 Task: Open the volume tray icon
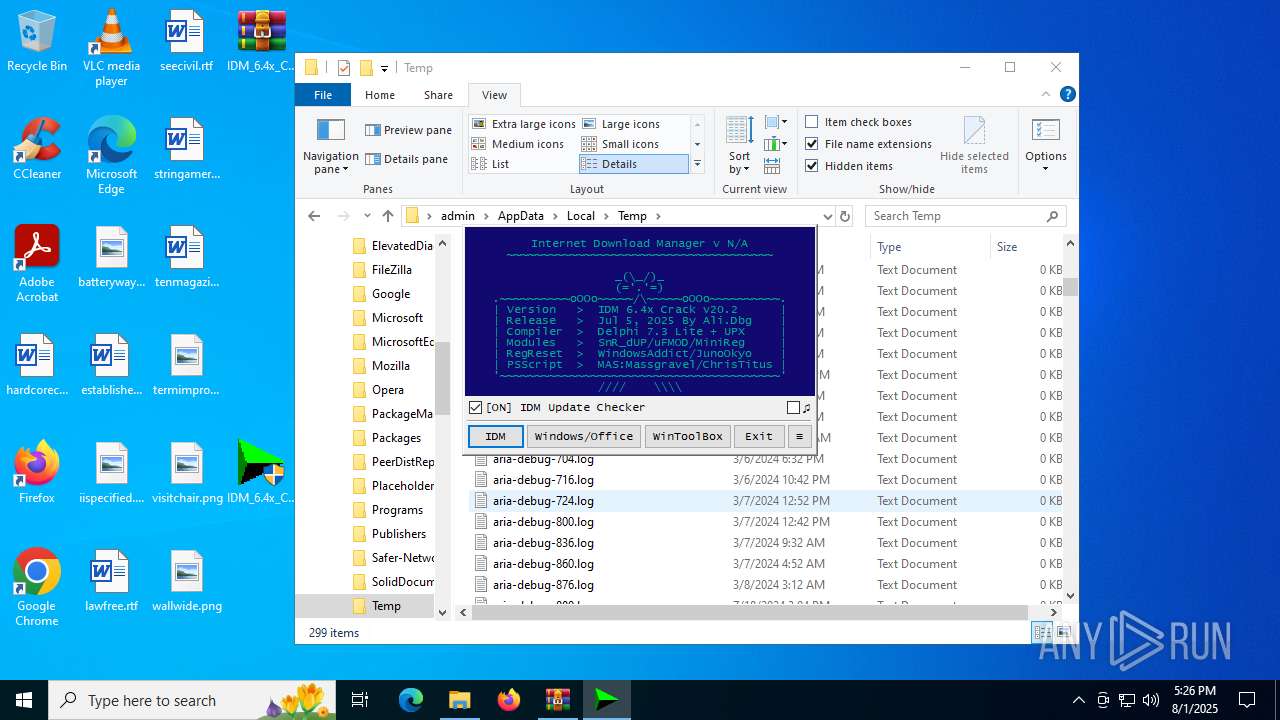pyautogui.click(x=1151, y=700)
